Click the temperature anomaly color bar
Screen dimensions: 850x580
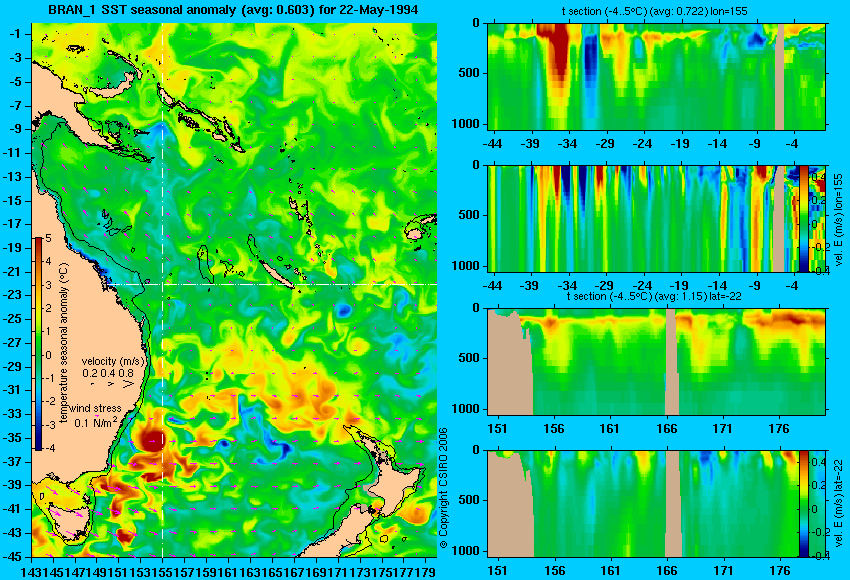coord(39,344)
